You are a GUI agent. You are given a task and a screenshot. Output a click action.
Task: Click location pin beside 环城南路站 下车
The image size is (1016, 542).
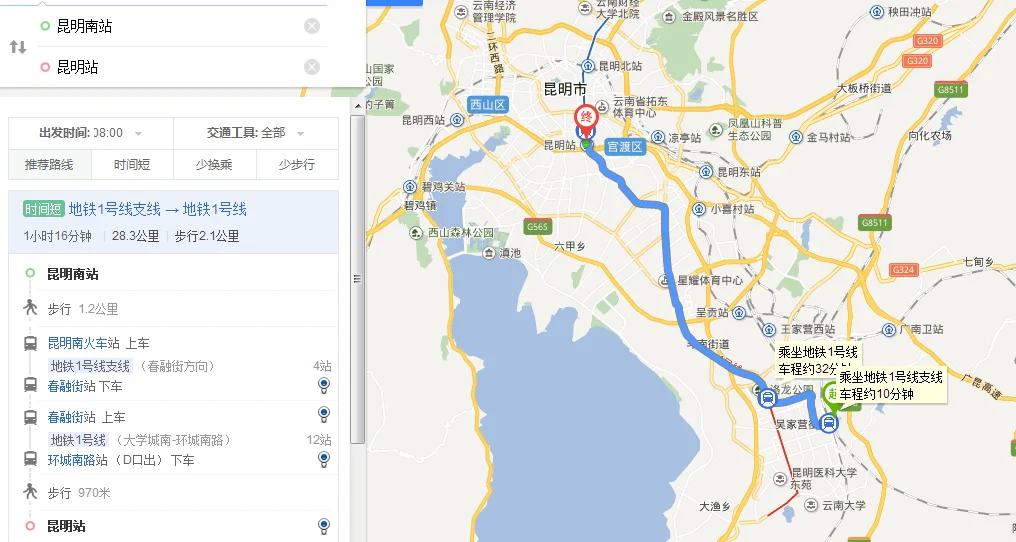point(324,460)
